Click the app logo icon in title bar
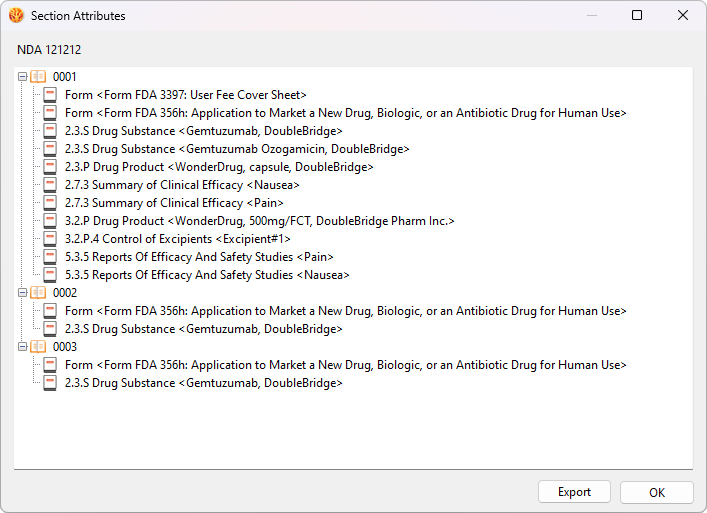Viewport: 707px width, 513px height. pyautogui.click(x=16, y=15)
